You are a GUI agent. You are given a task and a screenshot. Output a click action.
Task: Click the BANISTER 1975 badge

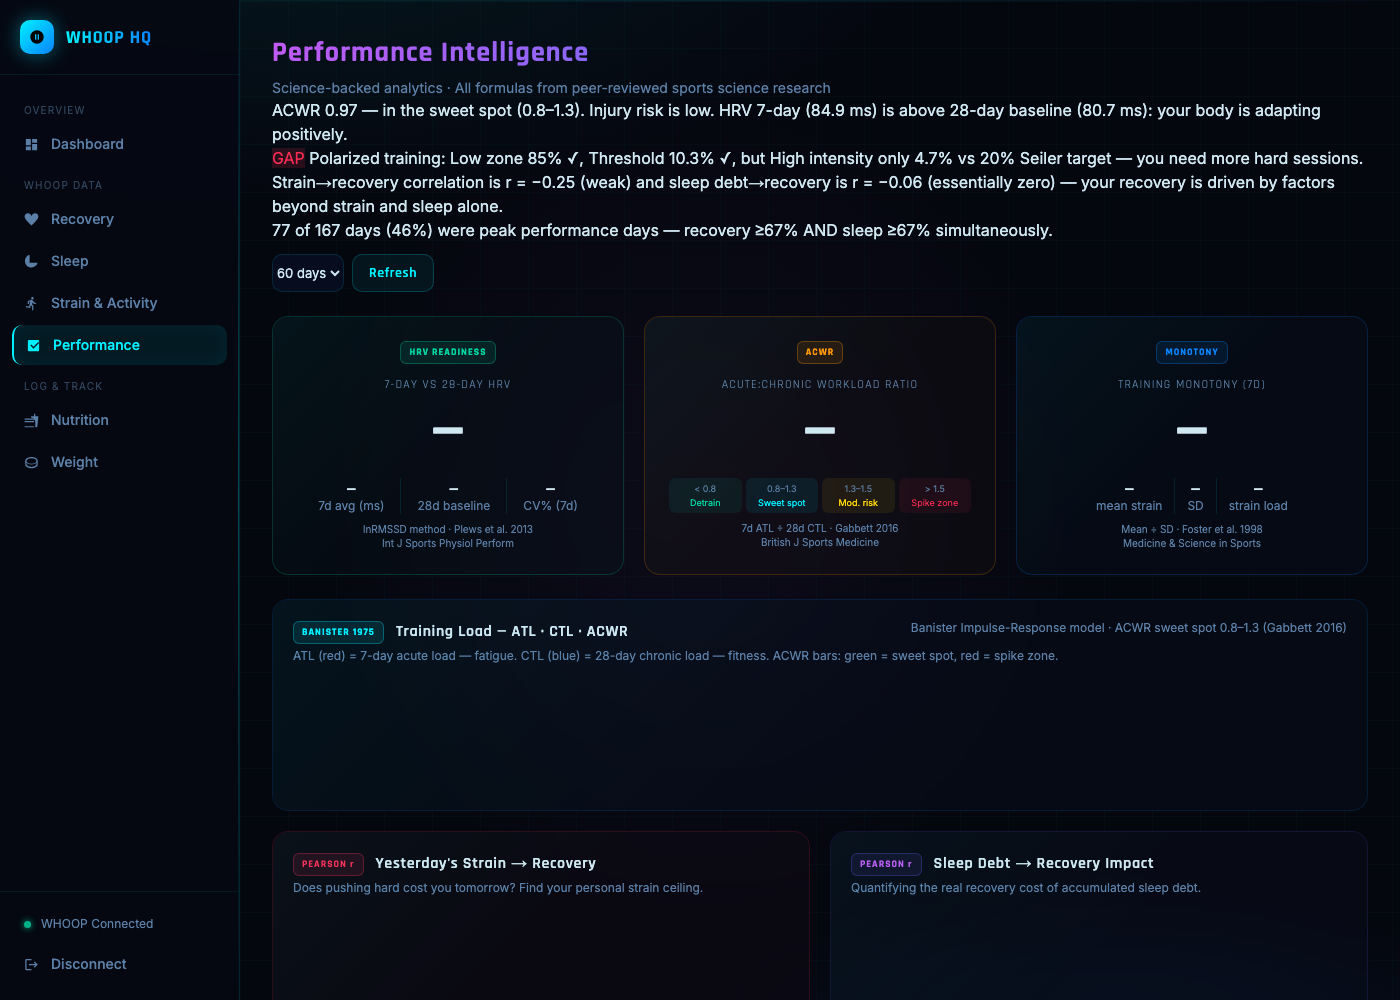tap(338, 632)
